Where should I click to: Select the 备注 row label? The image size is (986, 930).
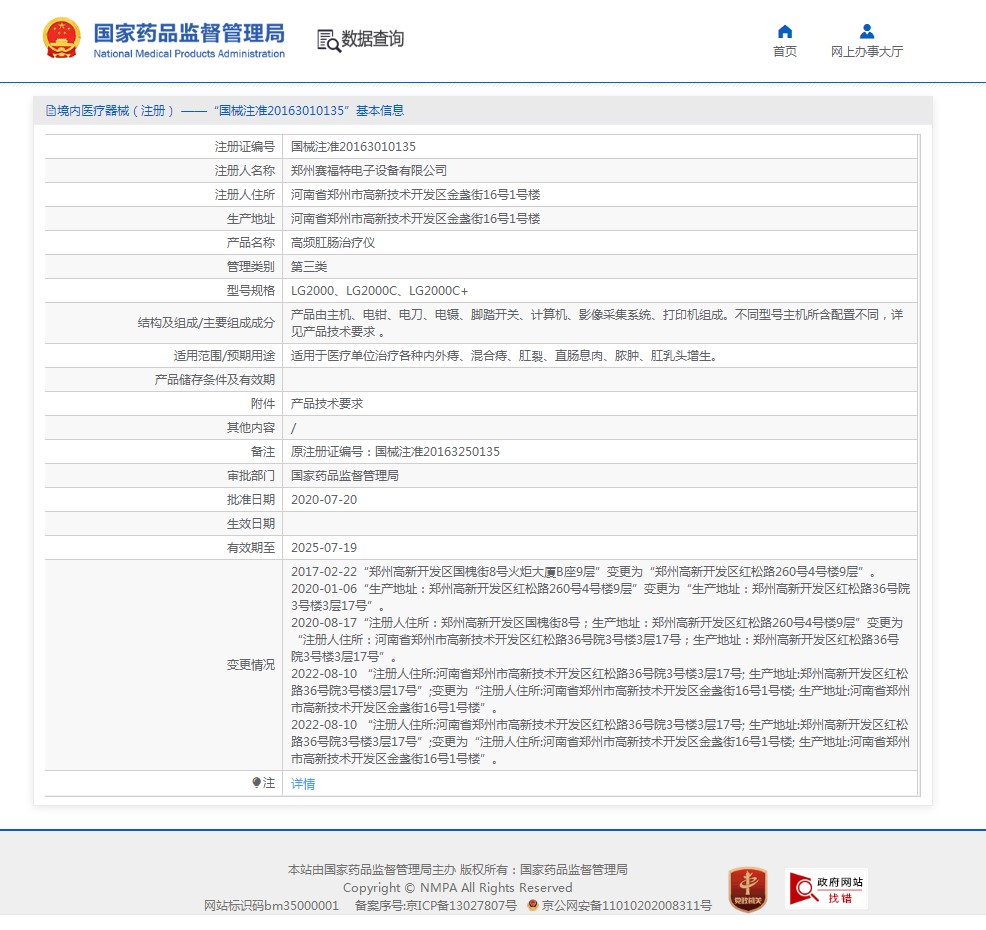pos(263,451)
